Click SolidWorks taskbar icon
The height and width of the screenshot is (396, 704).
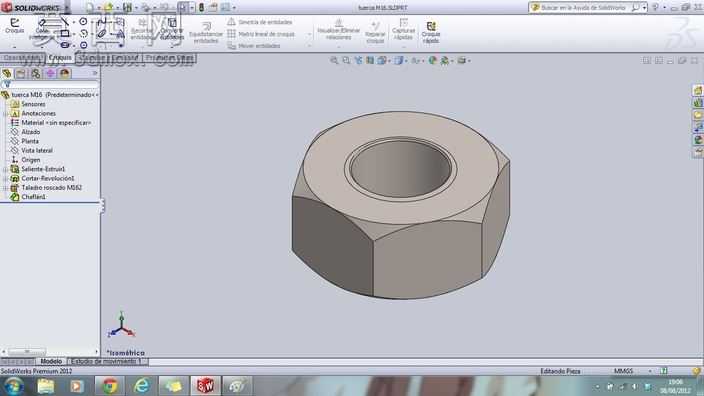click(205, 386)
